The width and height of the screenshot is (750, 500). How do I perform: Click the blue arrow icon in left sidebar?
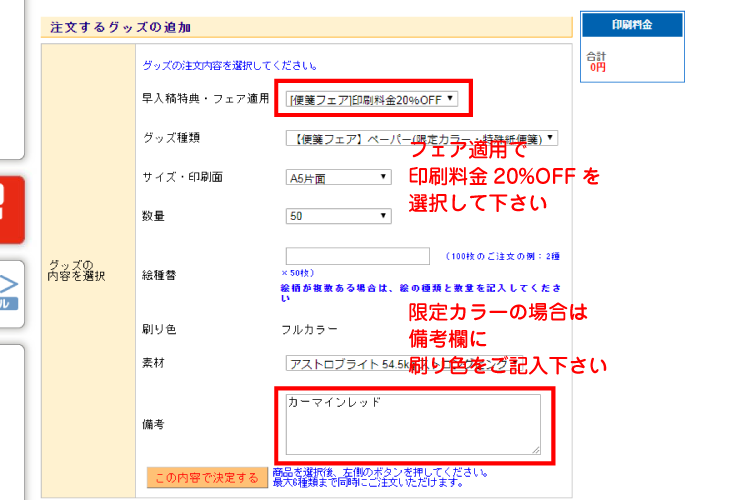(9, 284)
